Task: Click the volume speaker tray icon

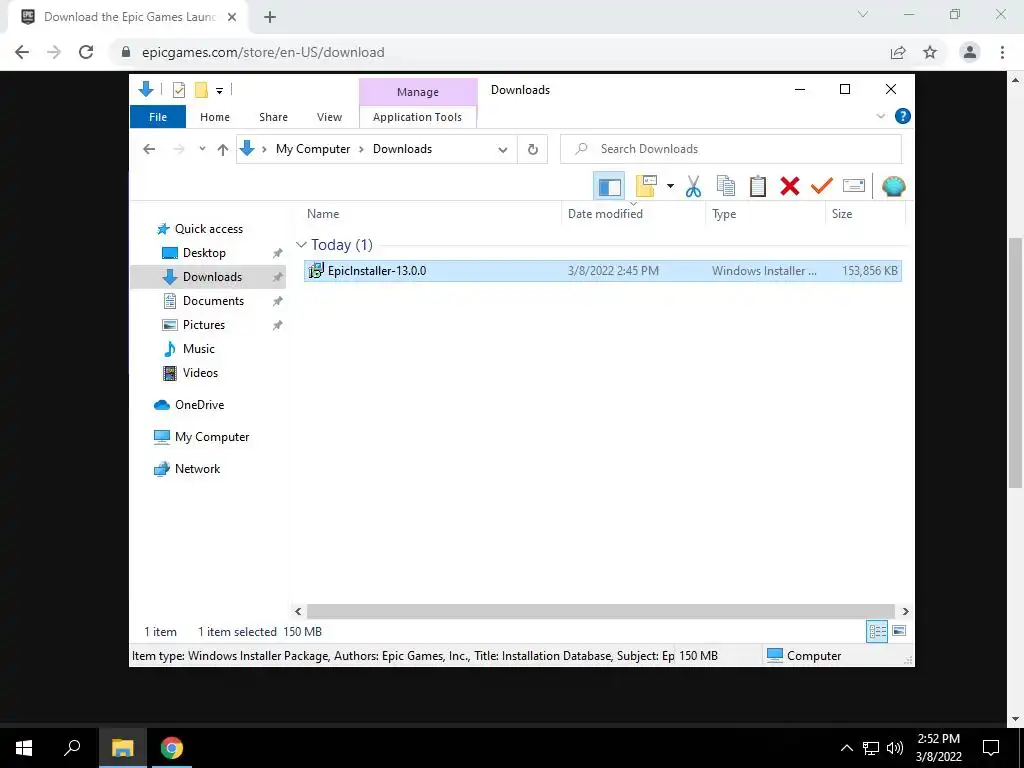Action: click(895, 748)
